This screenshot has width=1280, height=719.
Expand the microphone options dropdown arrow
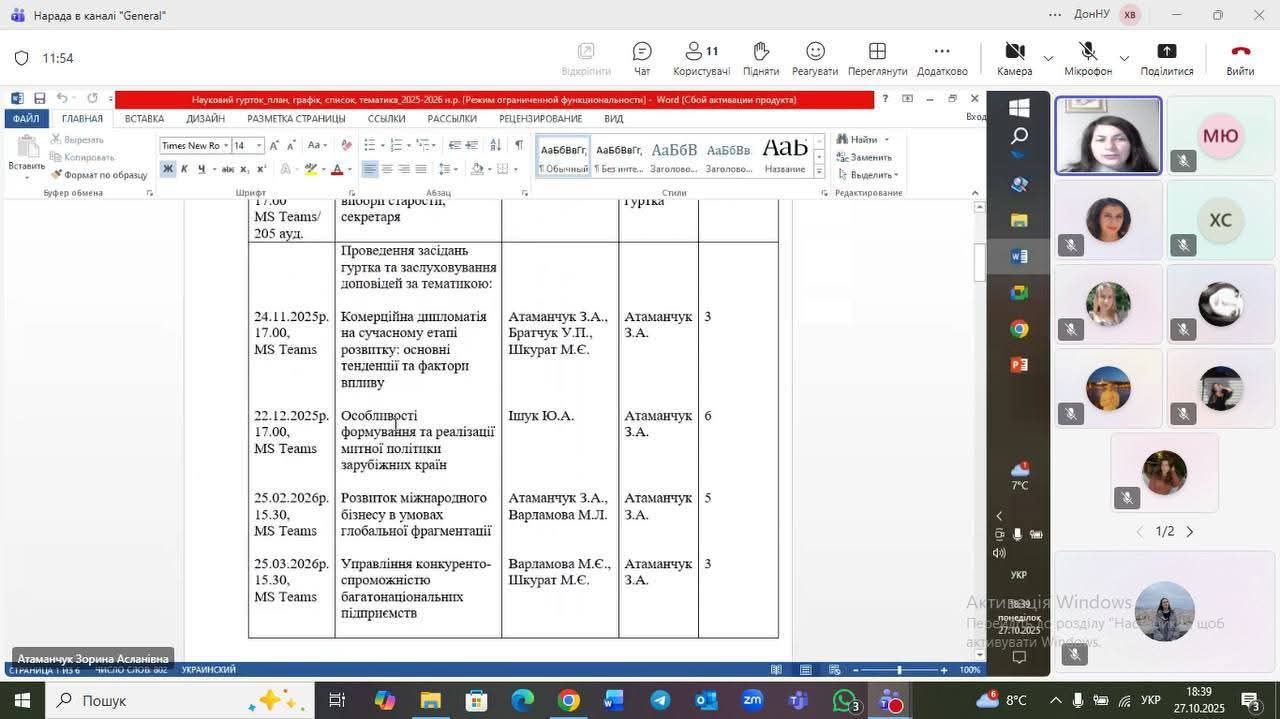[x=1124, y=59]
